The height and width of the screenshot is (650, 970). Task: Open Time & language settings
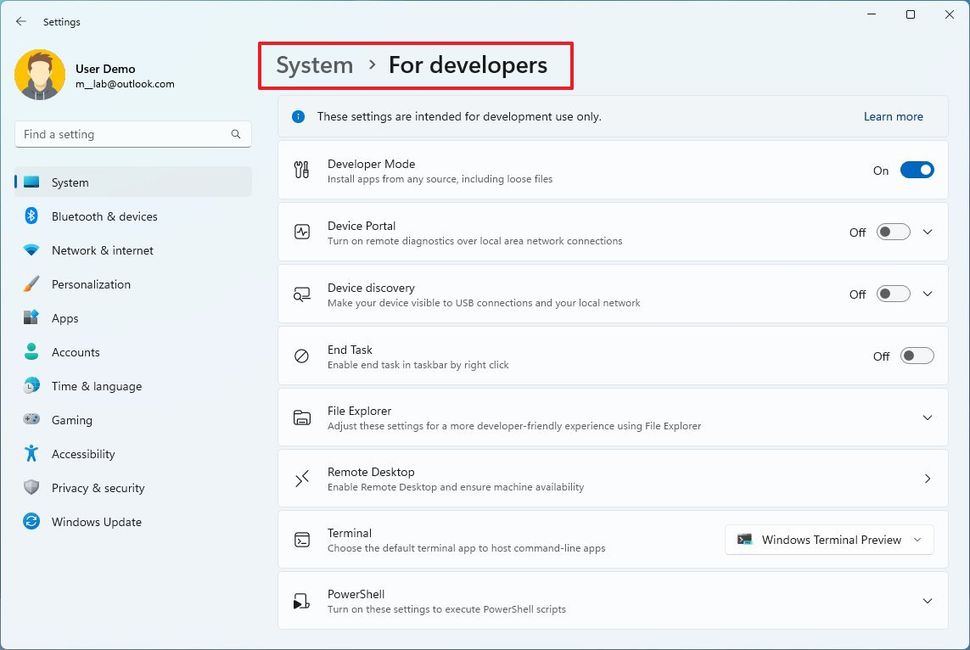132,386
